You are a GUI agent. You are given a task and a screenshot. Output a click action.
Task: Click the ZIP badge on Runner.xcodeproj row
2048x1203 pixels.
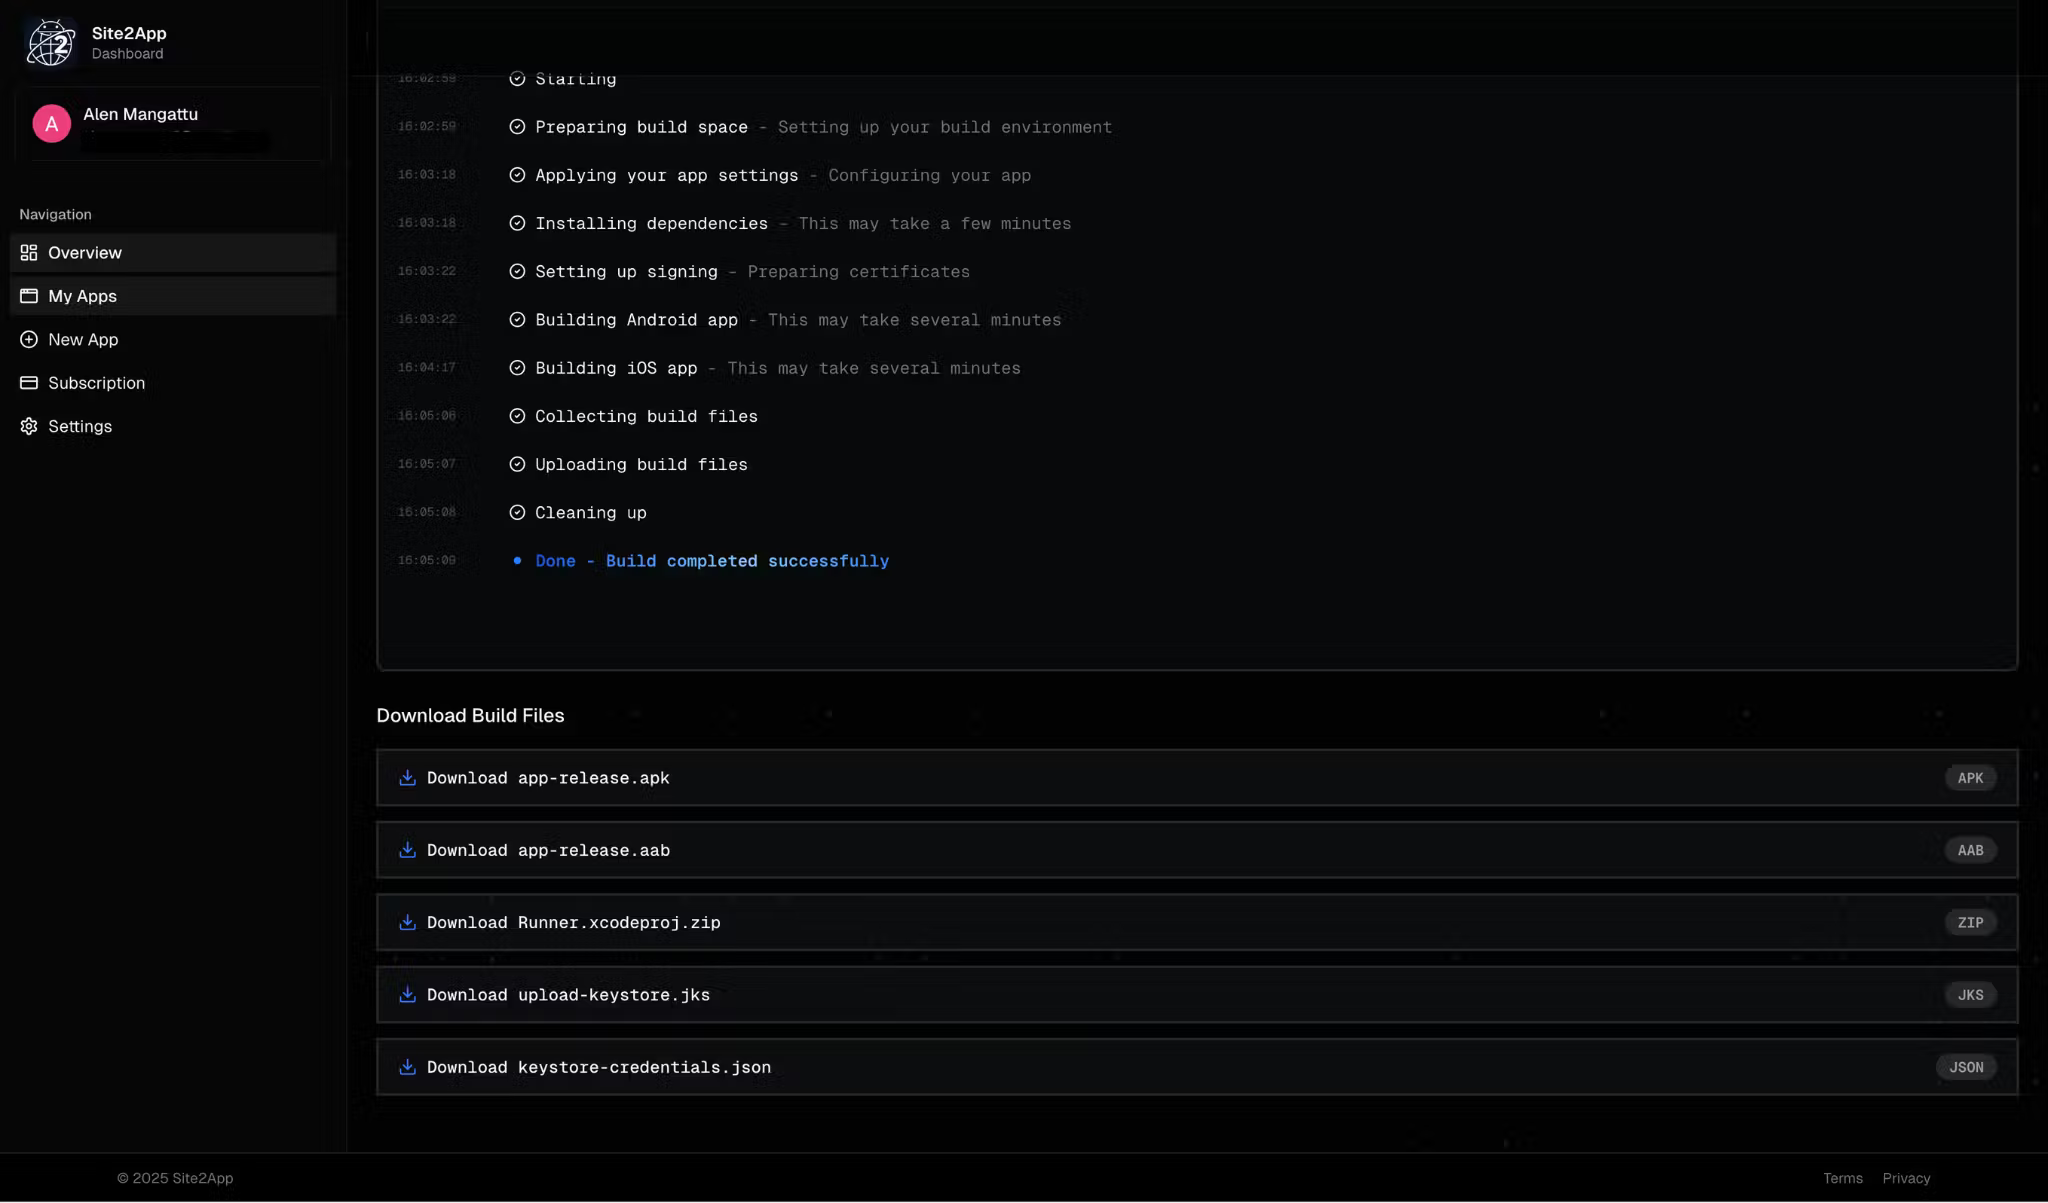(x=1968, y=922)
